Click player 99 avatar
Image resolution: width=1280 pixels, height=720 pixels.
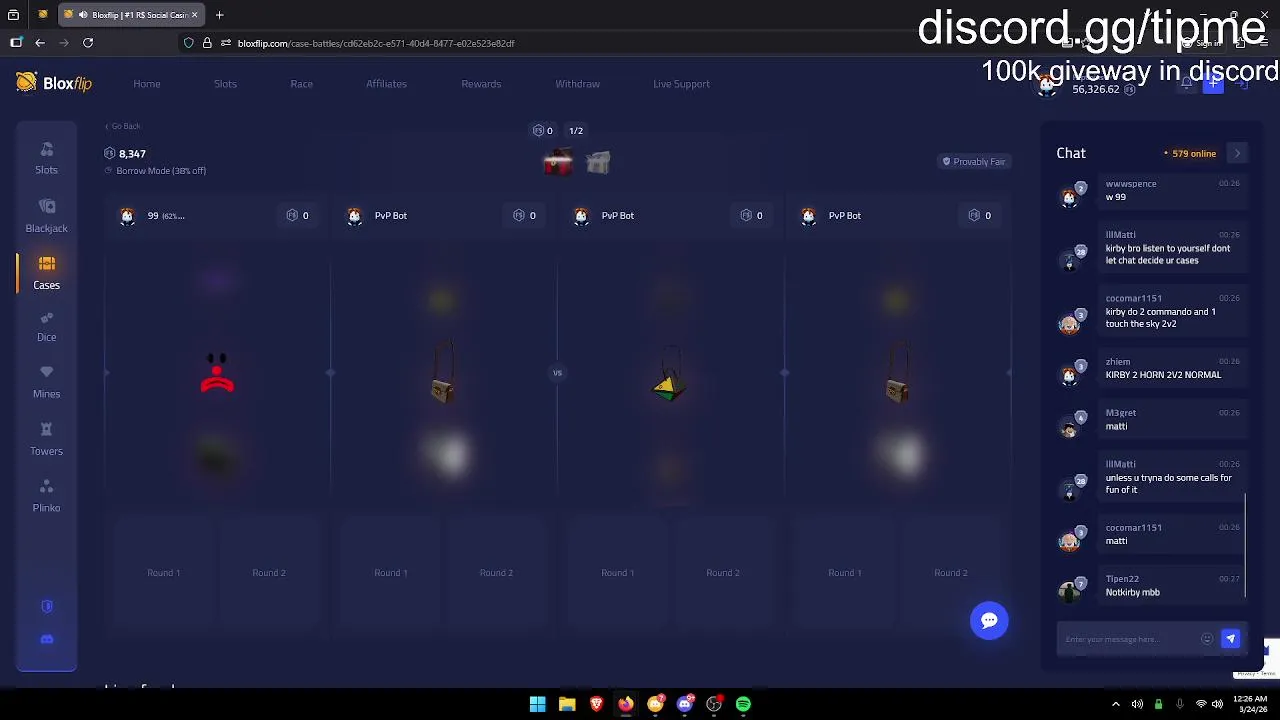127,216
